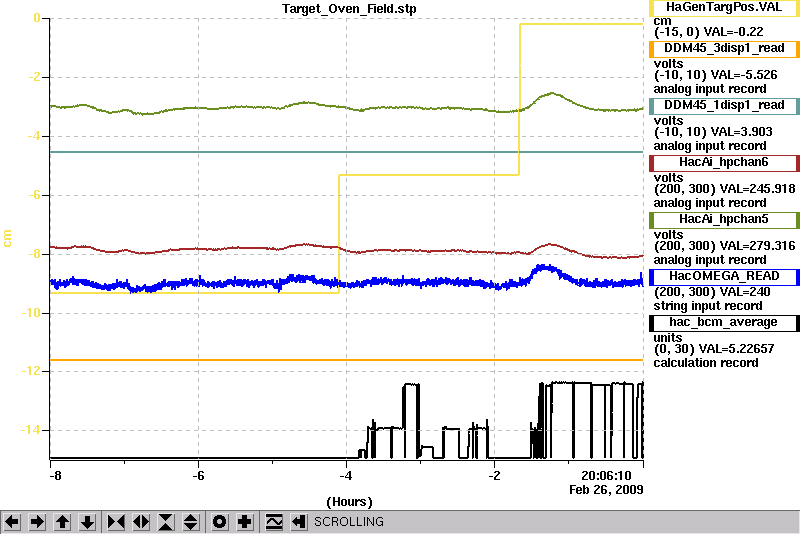Click the plus crosshair icon in toolbar
The image size is (800, 534).
pos(245,522)
